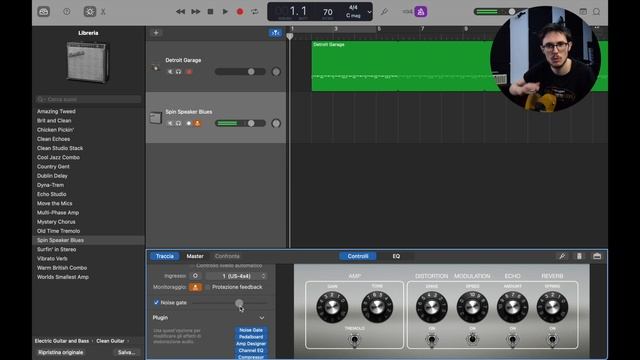This screenshot has width=640, height=360.
Task: Open the tuner icon in Smart Controls
Action: tap(562, 256)
